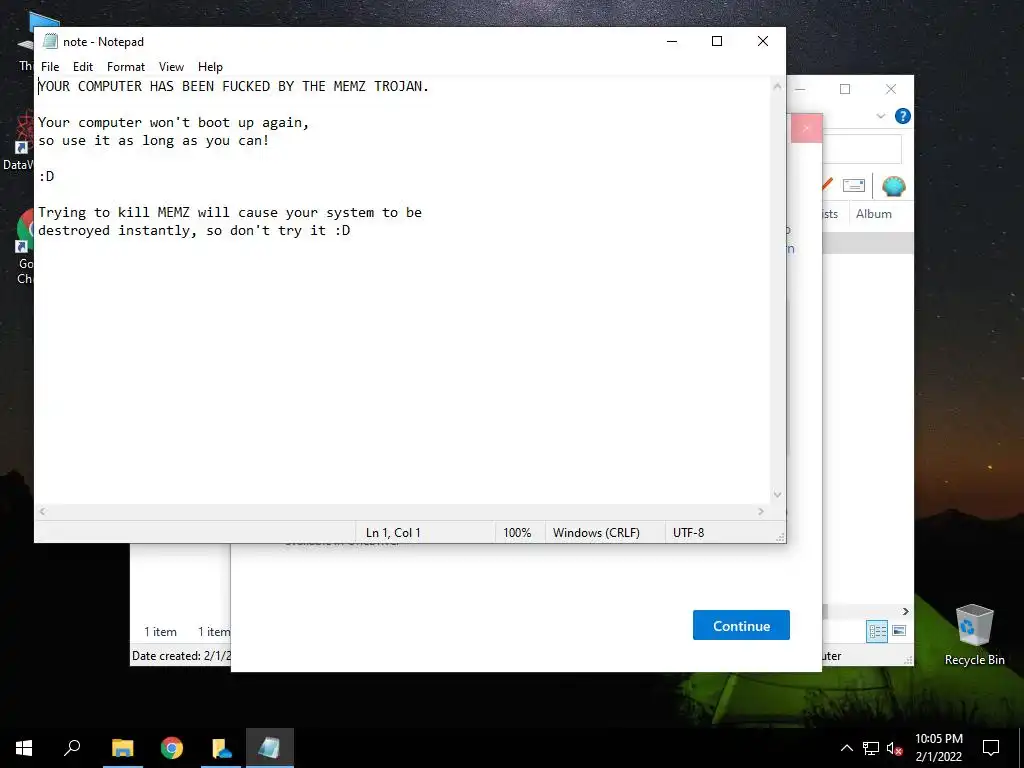Click the muted volume tray icon
Viewport: 1024px width, 768px height.
[x=894, y=748]
